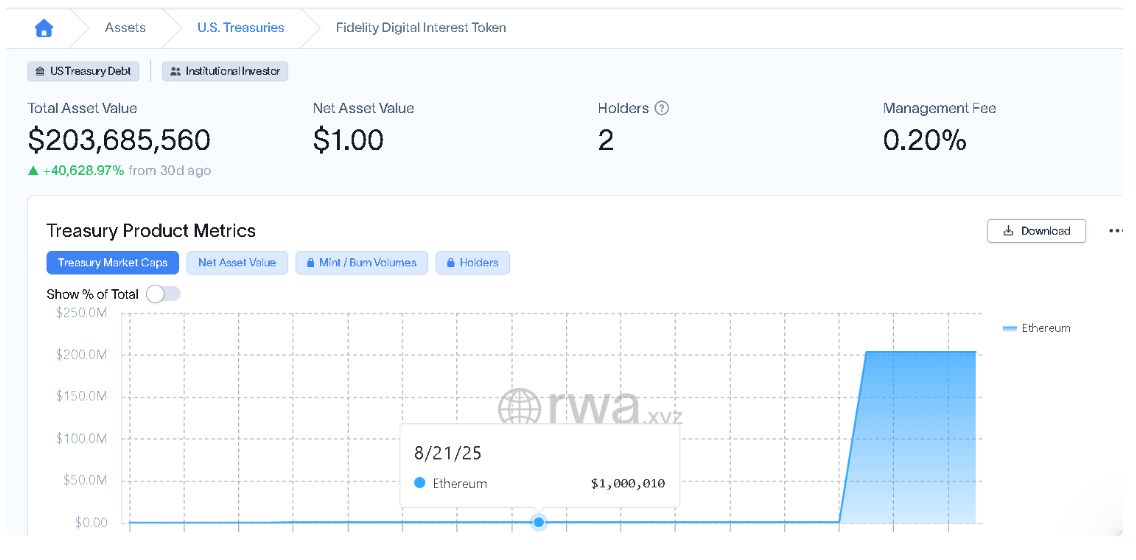The image size is (1136, 560).
Task: Open the Holders chart tab
Action: (x=472, y=263)
